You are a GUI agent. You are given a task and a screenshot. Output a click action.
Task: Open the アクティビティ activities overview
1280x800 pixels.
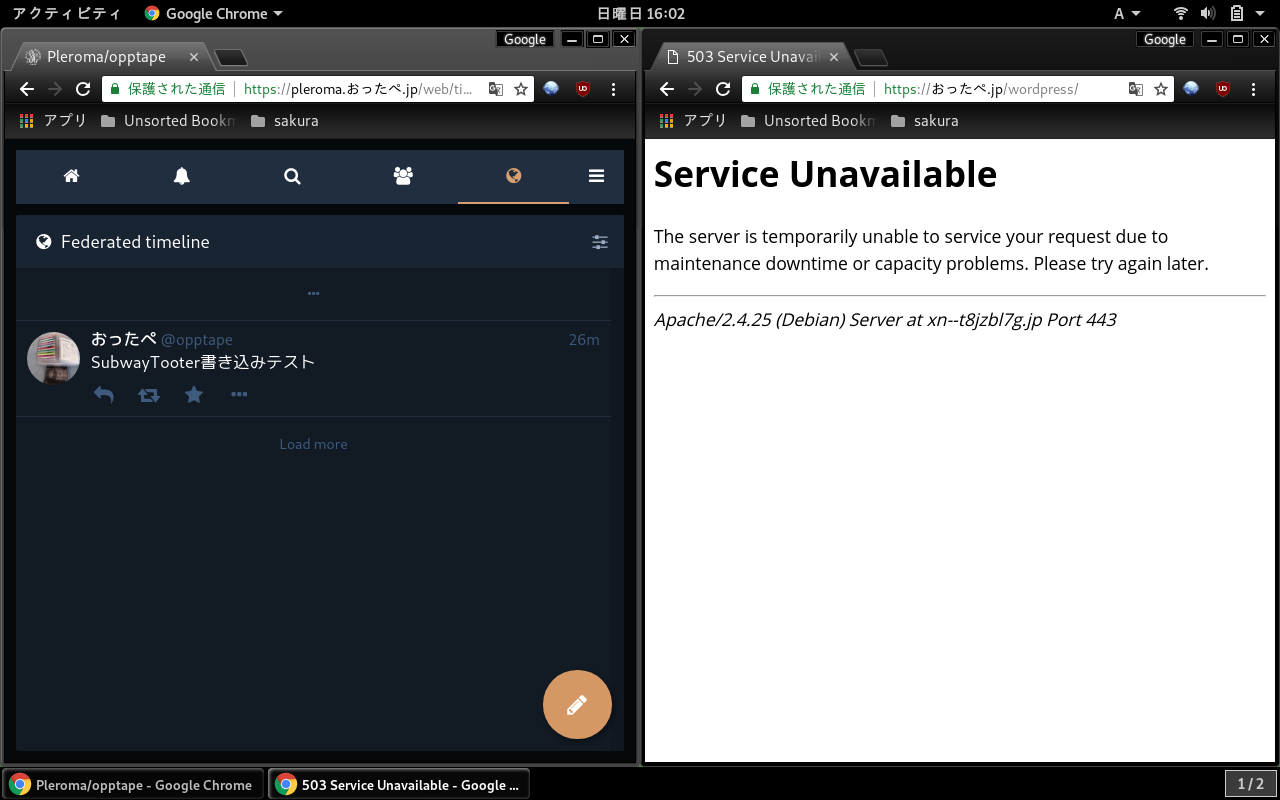coord(66,13)
